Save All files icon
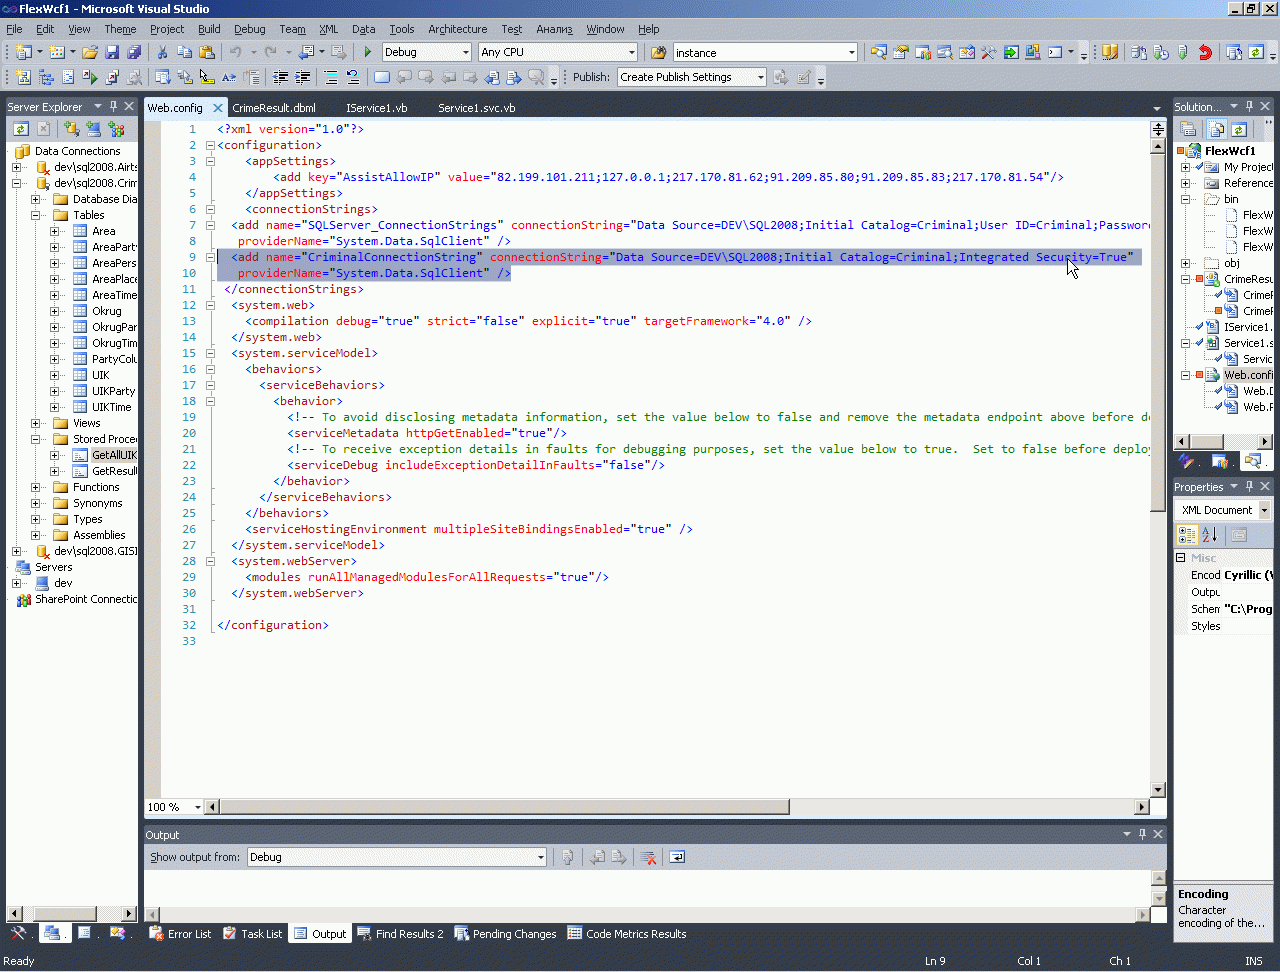The height and width of the screenshot is (972, 1280). 133,52
